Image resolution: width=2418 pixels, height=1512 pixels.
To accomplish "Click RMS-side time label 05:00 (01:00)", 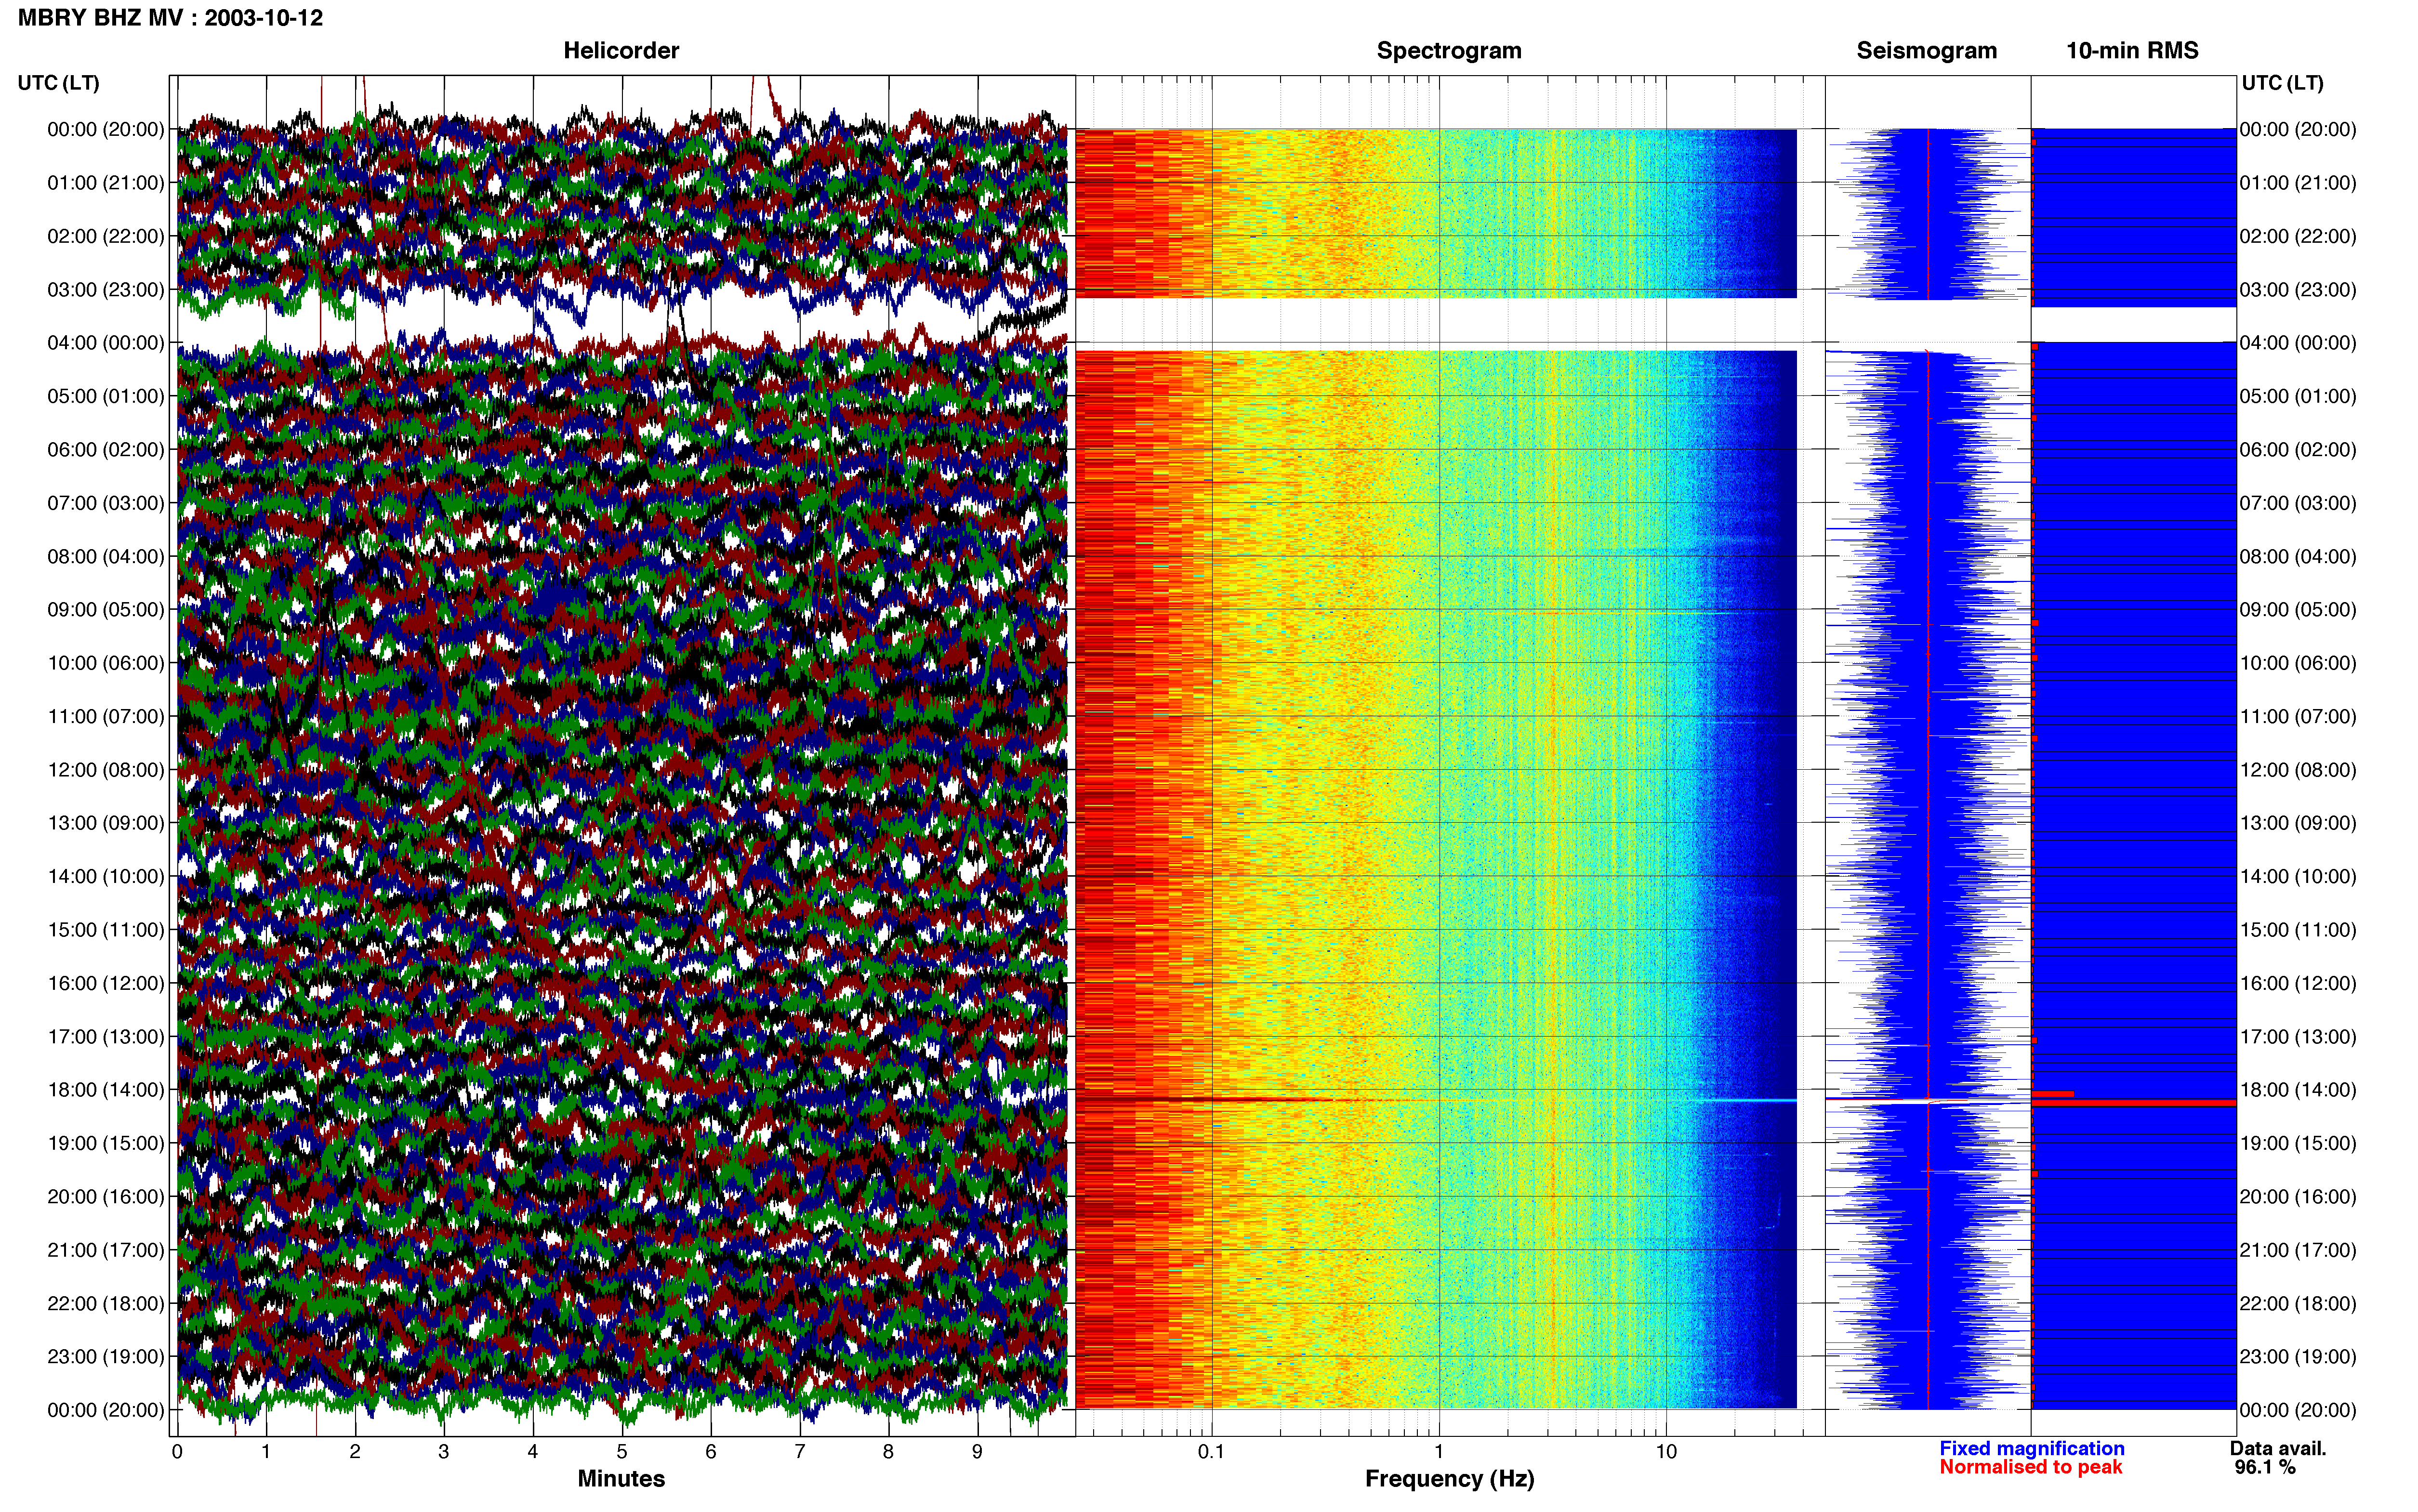I will pos(2298,397).
